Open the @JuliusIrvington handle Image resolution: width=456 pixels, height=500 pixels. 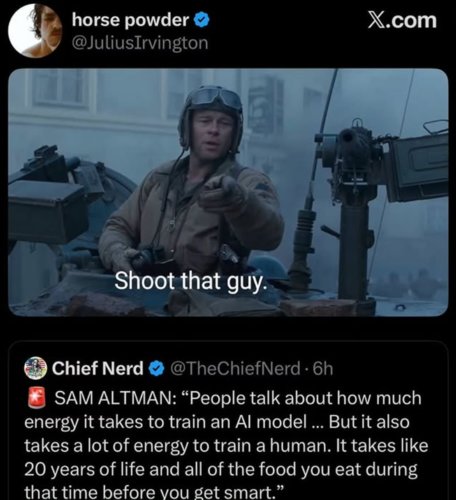tap(140, 43)
